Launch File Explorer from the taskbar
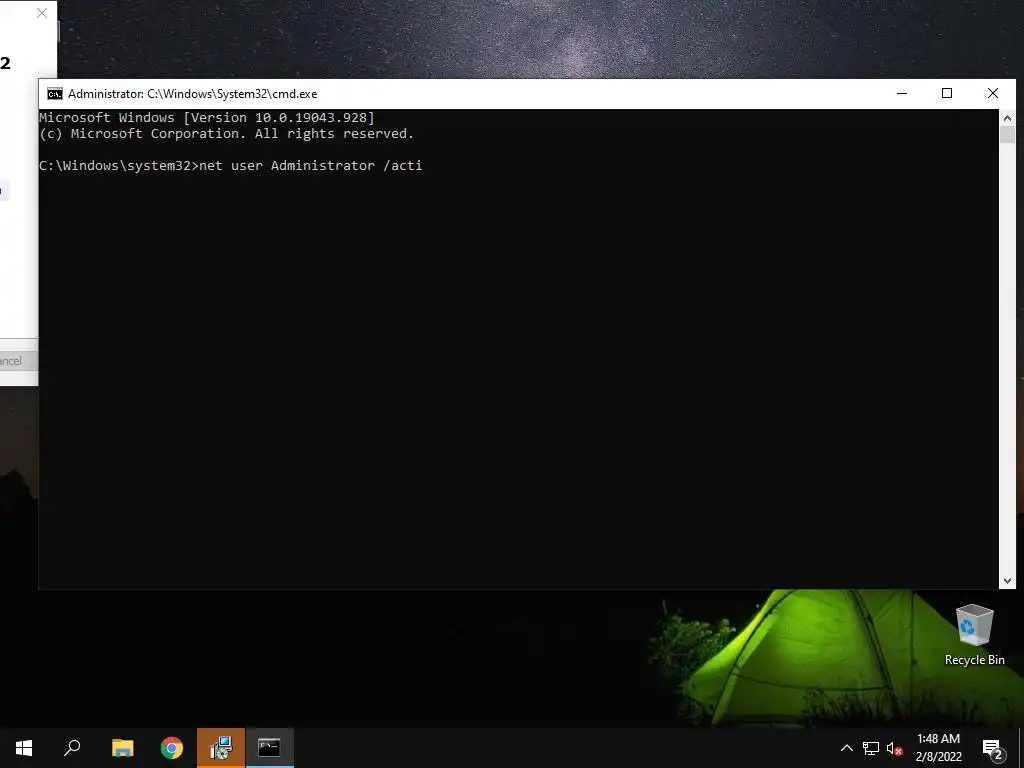1024x768 pixels. (122, 747)
